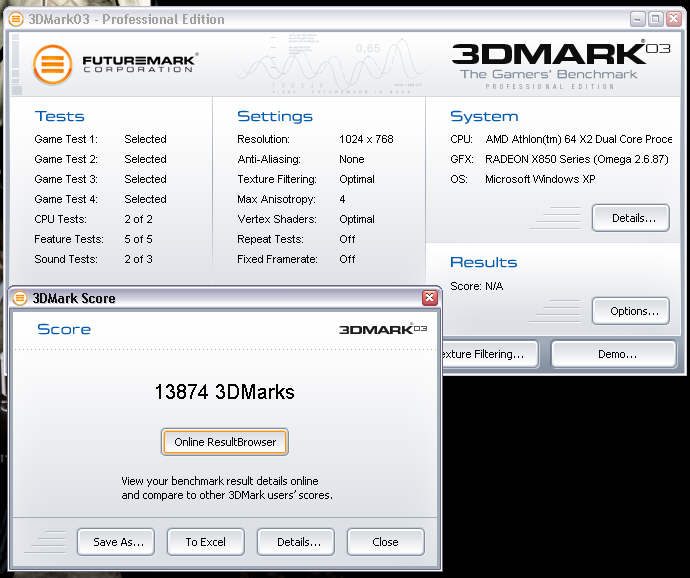Viewport: 690px width, 578px height.
Task: Click 3DMARK03 logo in Score dialog
Action: [x=383, y=329]
